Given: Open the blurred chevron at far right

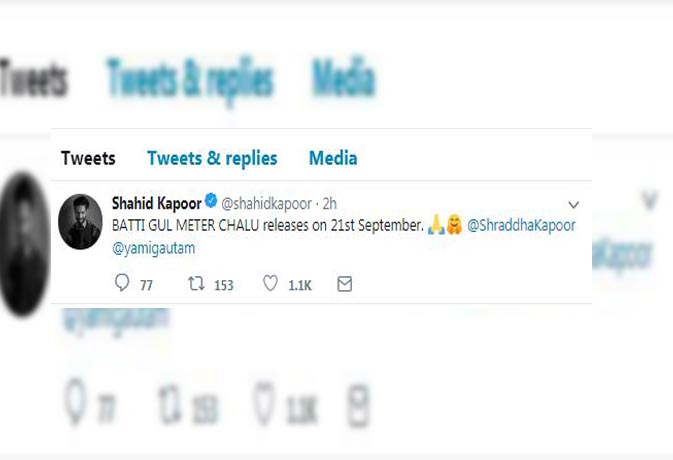Looking at the screenshot, I should (x=650, y=200).
